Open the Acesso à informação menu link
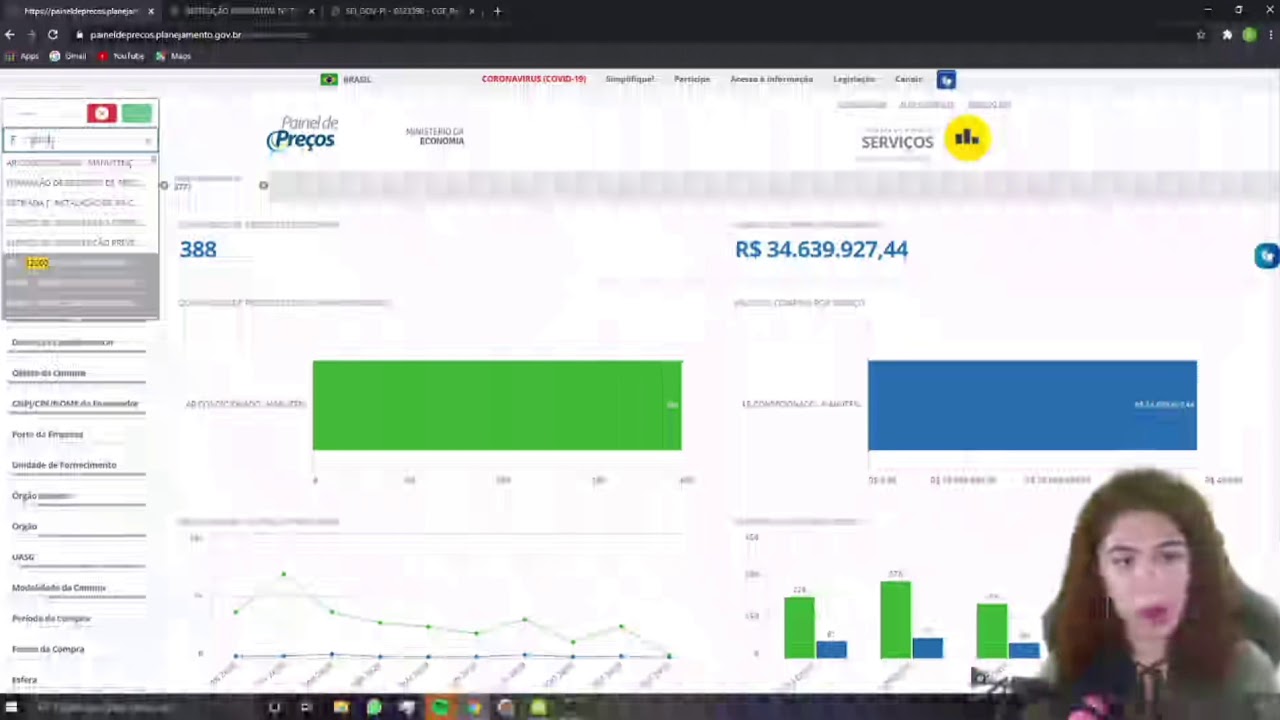The width and height of the screenshot is (1280, 720). 771,79
